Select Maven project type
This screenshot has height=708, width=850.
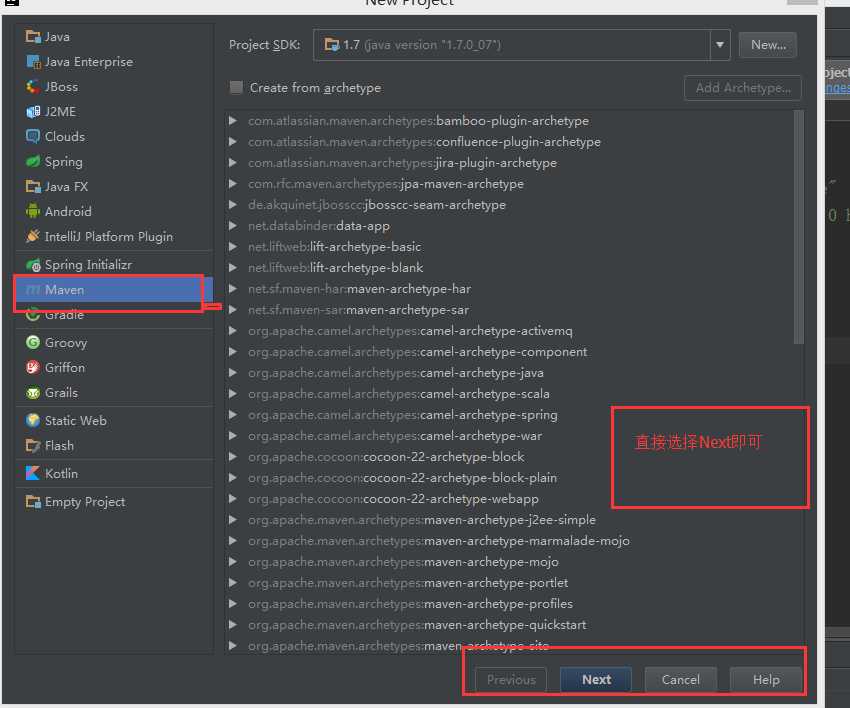pos(114,289)
